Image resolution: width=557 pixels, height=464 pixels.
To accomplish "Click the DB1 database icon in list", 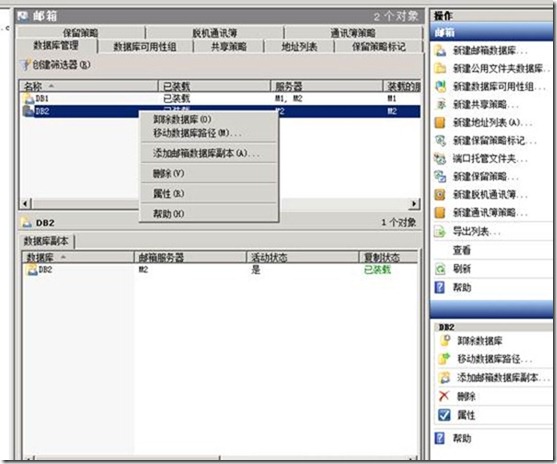I will point(28,98).
